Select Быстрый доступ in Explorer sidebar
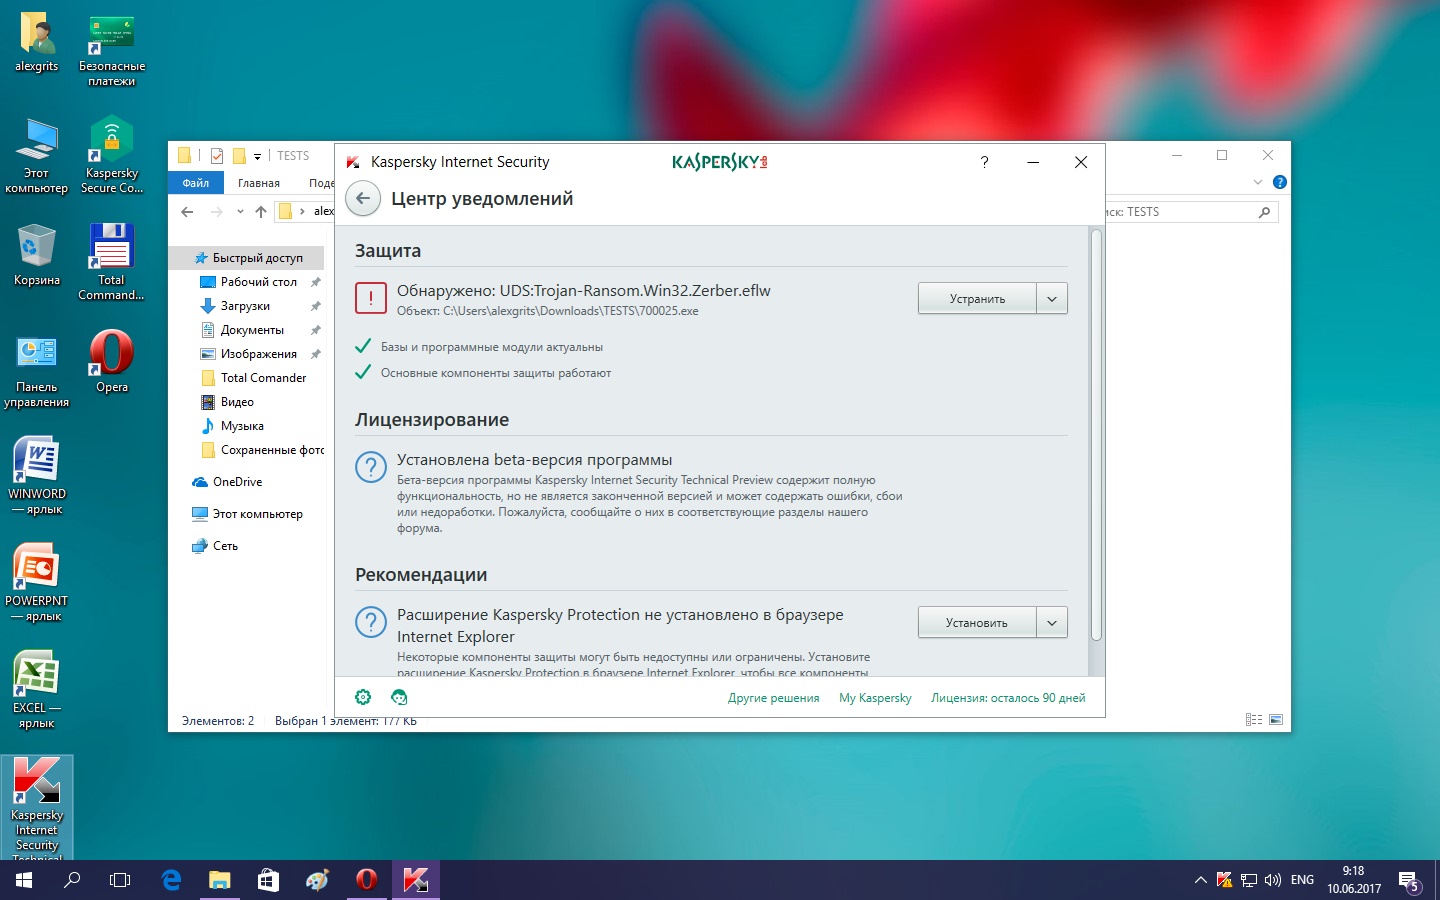 tap(247, 258)
